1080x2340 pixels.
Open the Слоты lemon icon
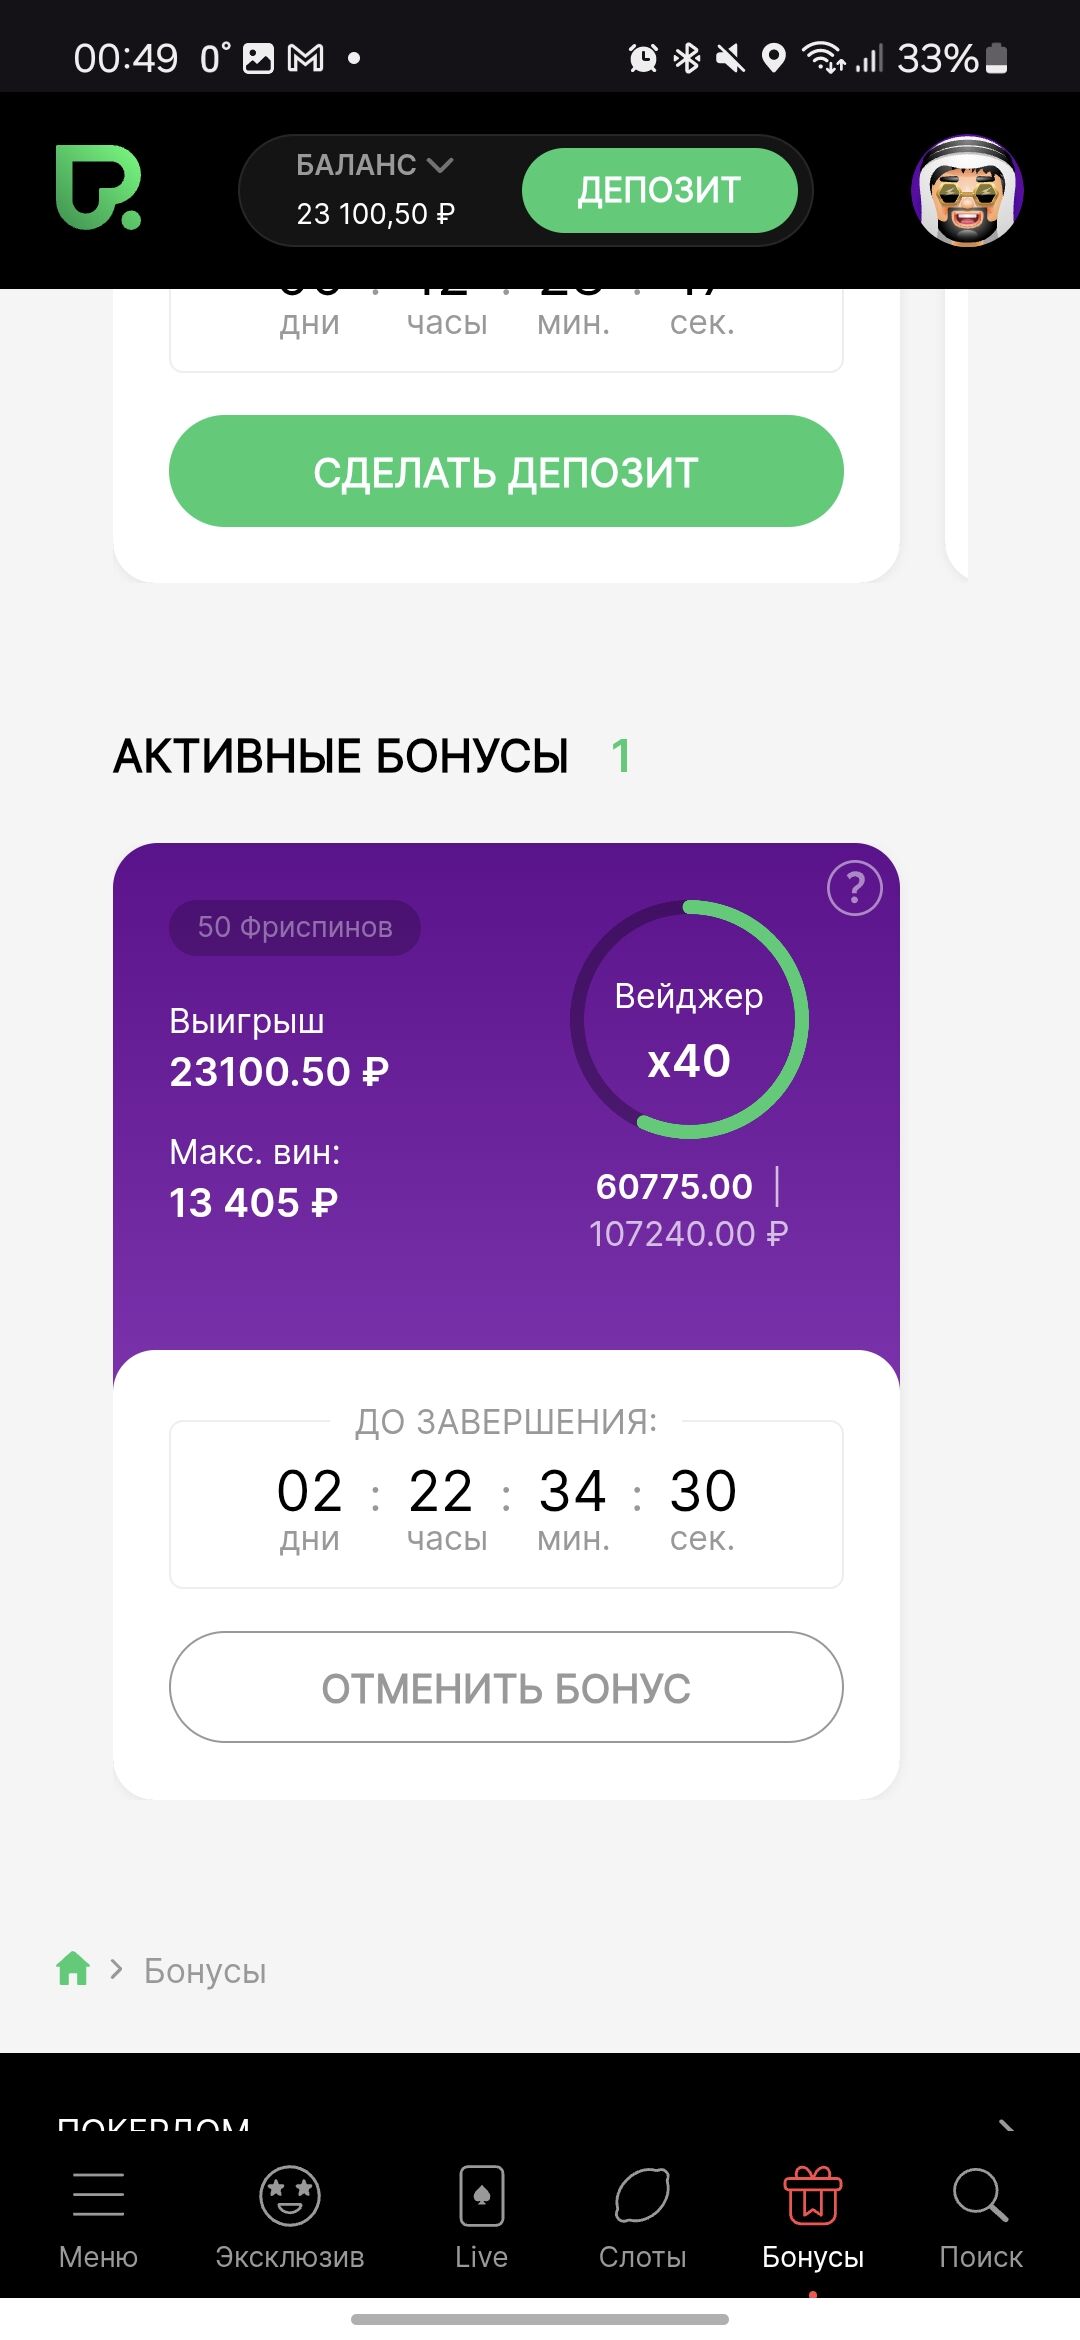pyautogui.click(x=642, y=2195)
